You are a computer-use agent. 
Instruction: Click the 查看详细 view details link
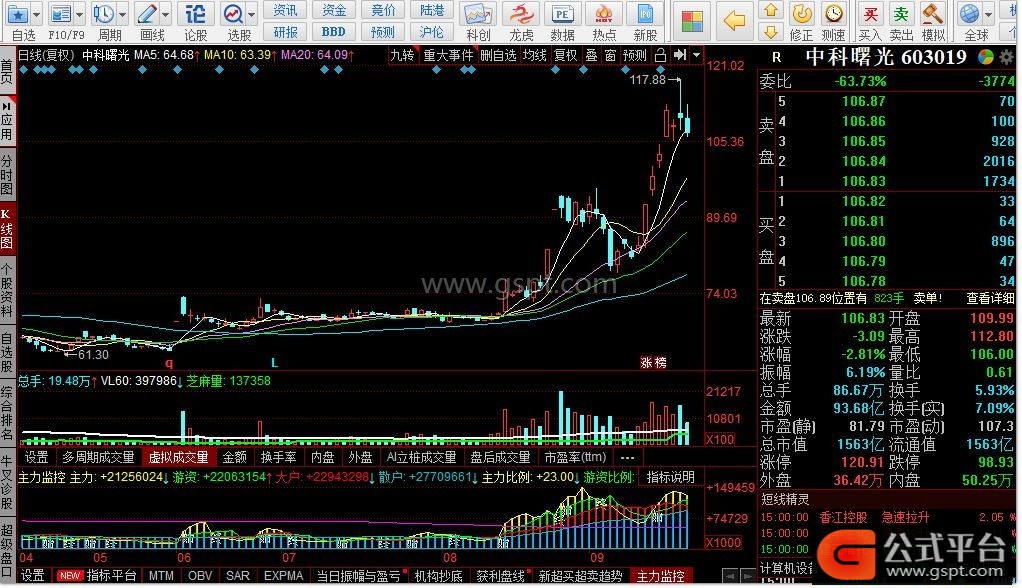[x=990, y=298]
